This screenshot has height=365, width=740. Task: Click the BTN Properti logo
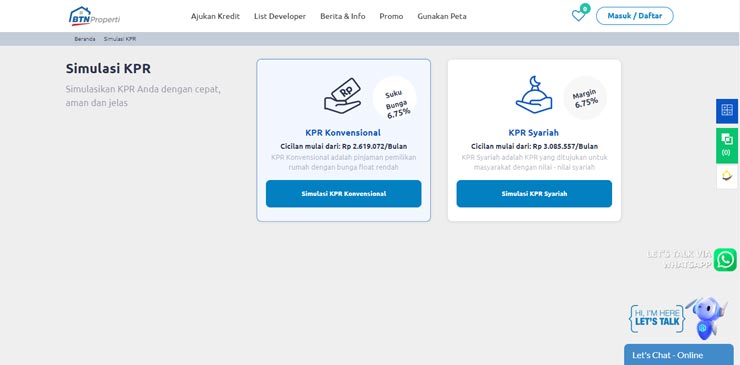click(94, 16)
